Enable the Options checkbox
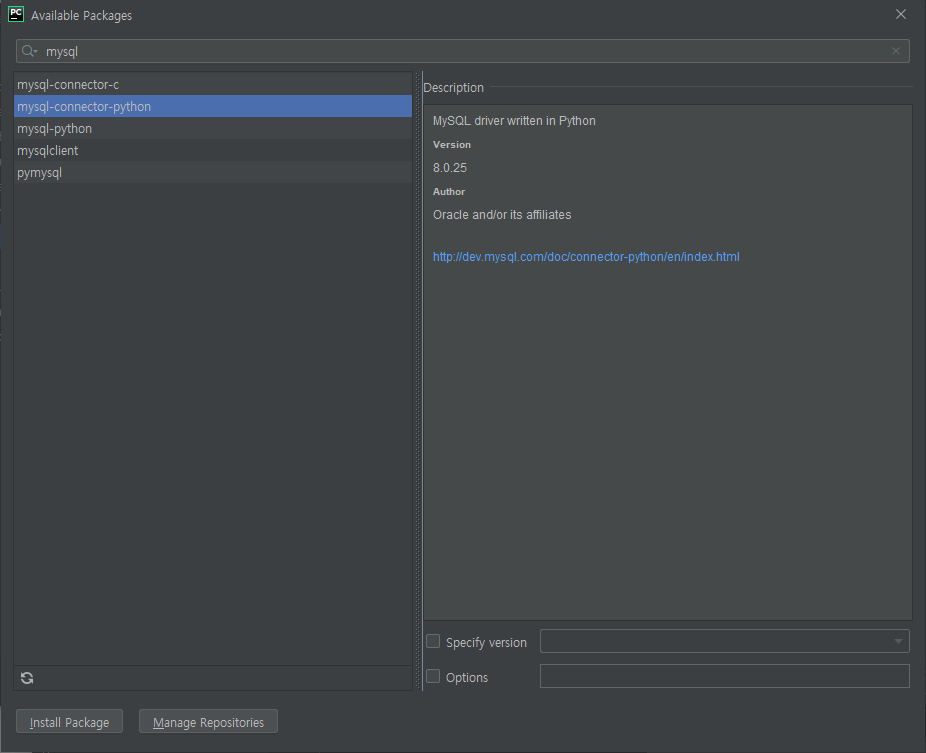 point(433,676)
